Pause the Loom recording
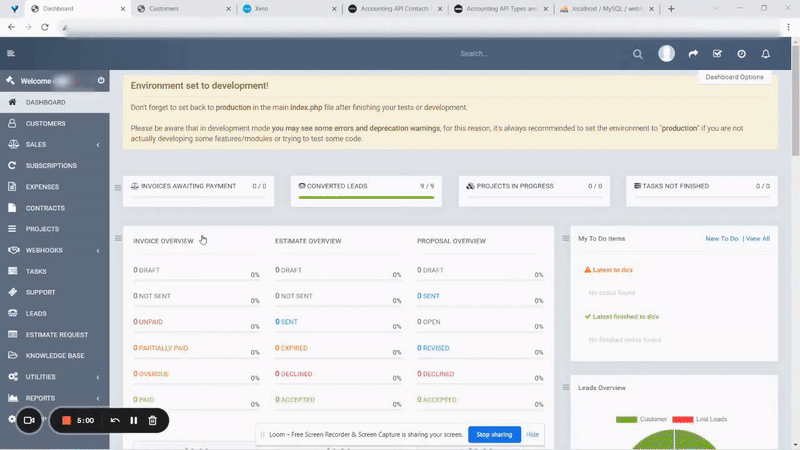The height and width of the screenshot is (450, 800). point(134,421)
